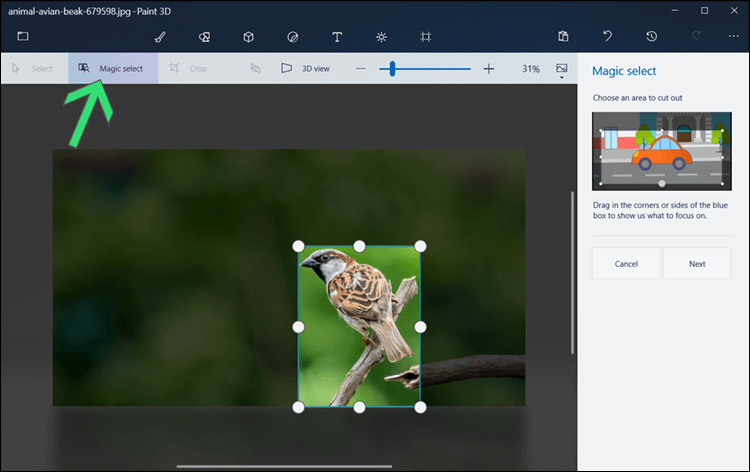Open the 2D shapes tool
Image resolution: width=750 pixels, height=472 pixels.
(x=204, y=37)
